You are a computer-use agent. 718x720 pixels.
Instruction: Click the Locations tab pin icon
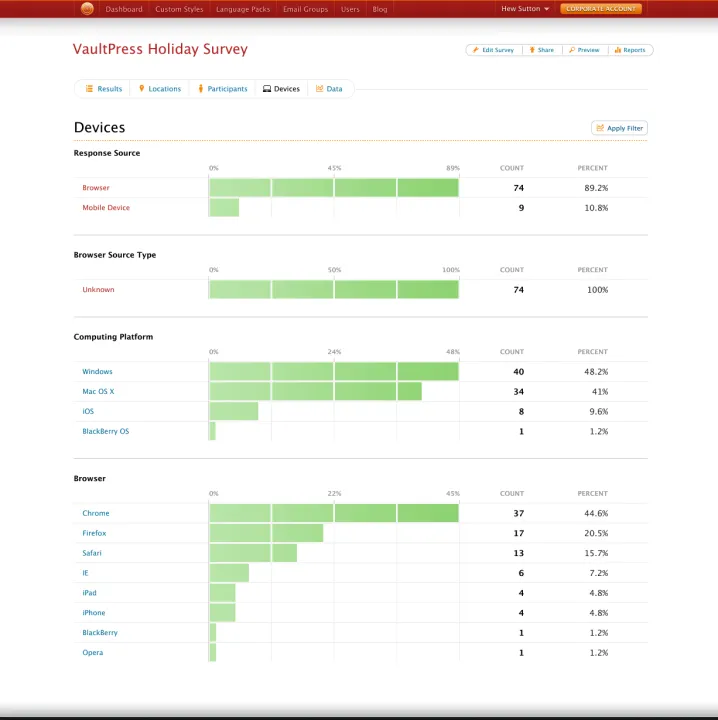coord(142,89)
